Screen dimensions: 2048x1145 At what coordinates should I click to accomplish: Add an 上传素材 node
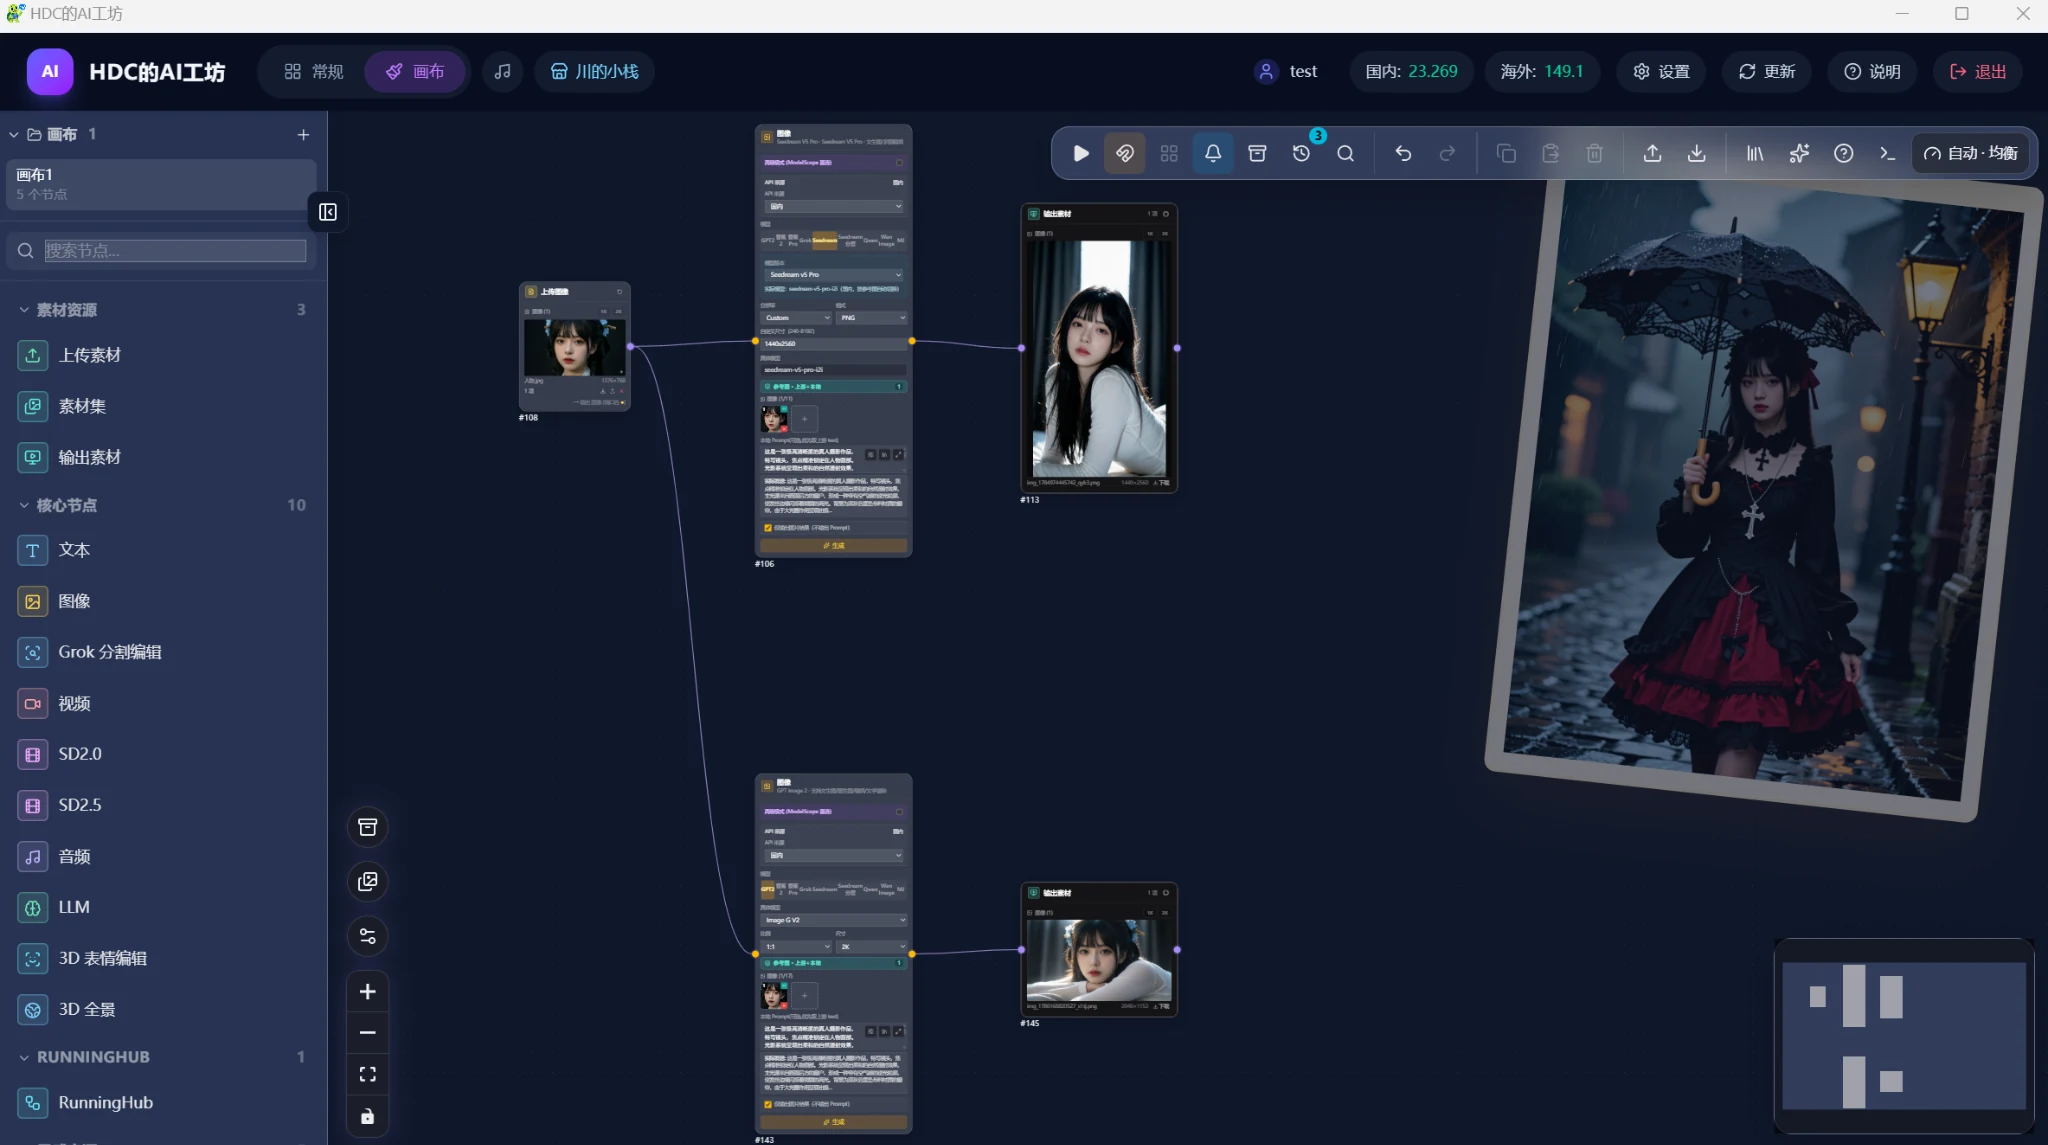click(161, 356)
